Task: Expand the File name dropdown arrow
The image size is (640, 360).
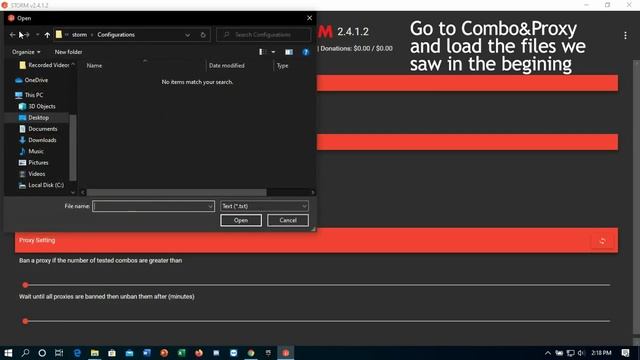Action: [211, 206]
